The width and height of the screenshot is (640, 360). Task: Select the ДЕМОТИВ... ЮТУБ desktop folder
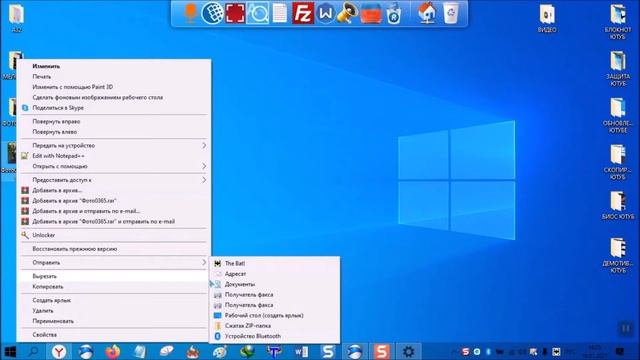(x=618, y=256)
